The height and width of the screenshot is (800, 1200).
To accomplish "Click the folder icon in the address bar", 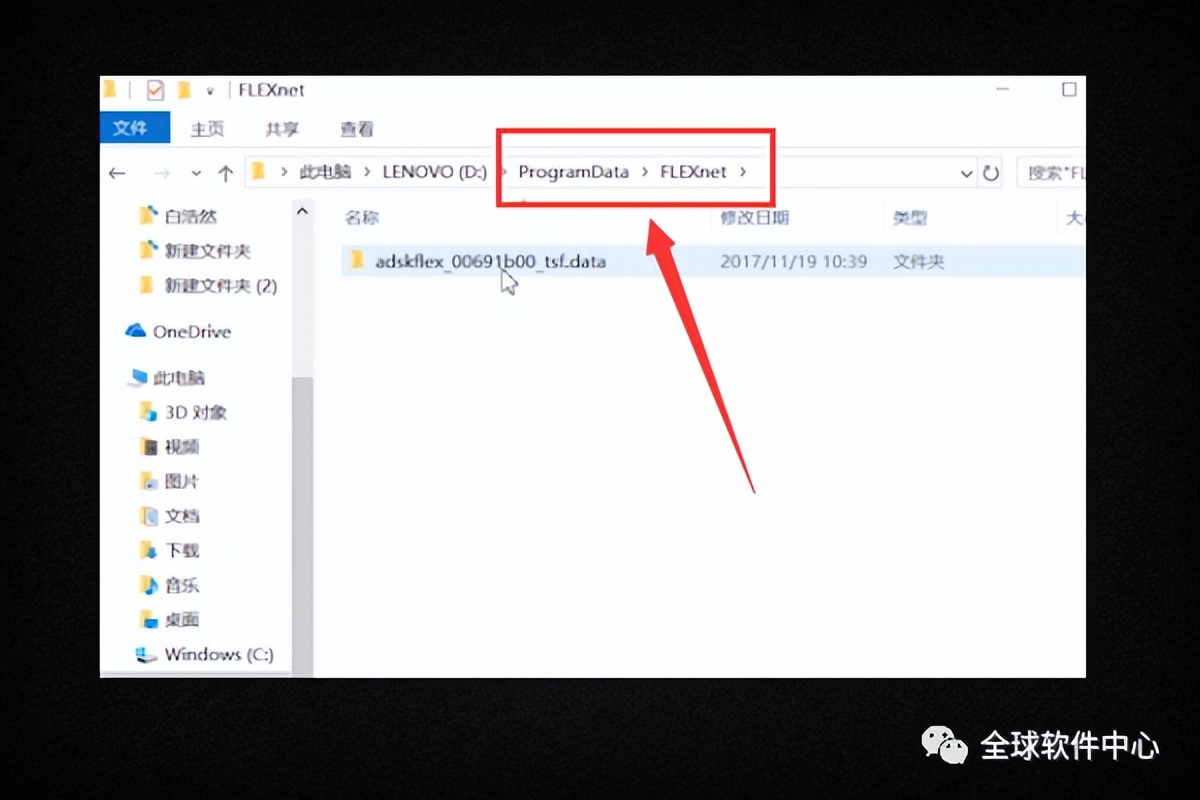I will tap(259, 171).
